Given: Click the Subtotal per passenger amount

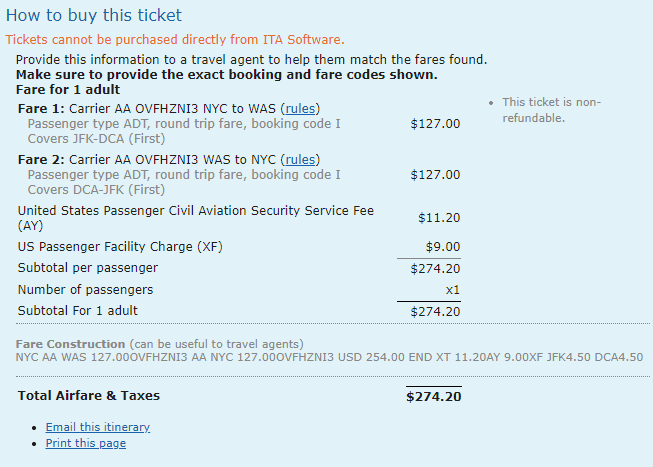Looking at the screenshot, I should click(x=435, y=269).
